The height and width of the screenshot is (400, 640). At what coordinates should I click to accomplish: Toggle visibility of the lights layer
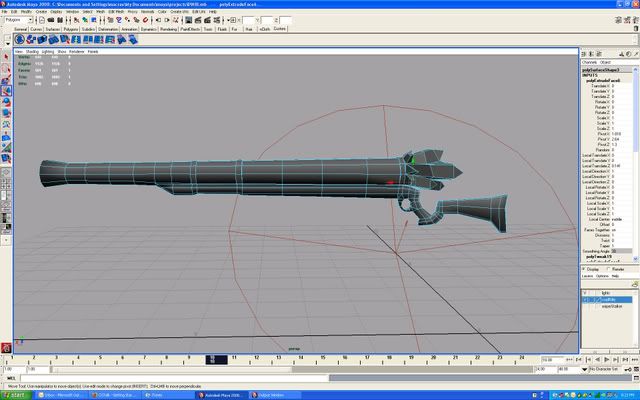(585, 292)
